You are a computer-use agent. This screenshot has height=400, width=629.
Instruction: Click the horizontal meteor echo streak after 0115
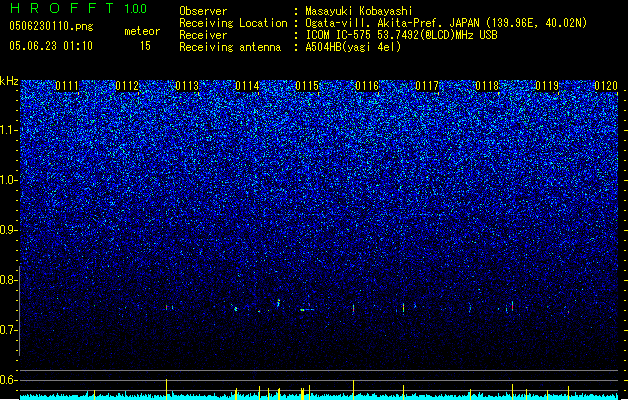307,310
